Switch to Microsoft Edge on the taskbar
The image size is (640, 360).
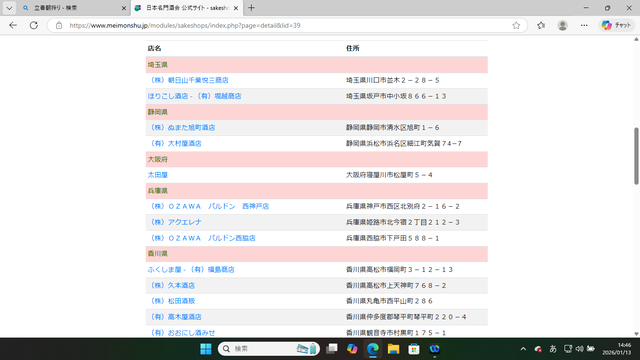point(373,349)
